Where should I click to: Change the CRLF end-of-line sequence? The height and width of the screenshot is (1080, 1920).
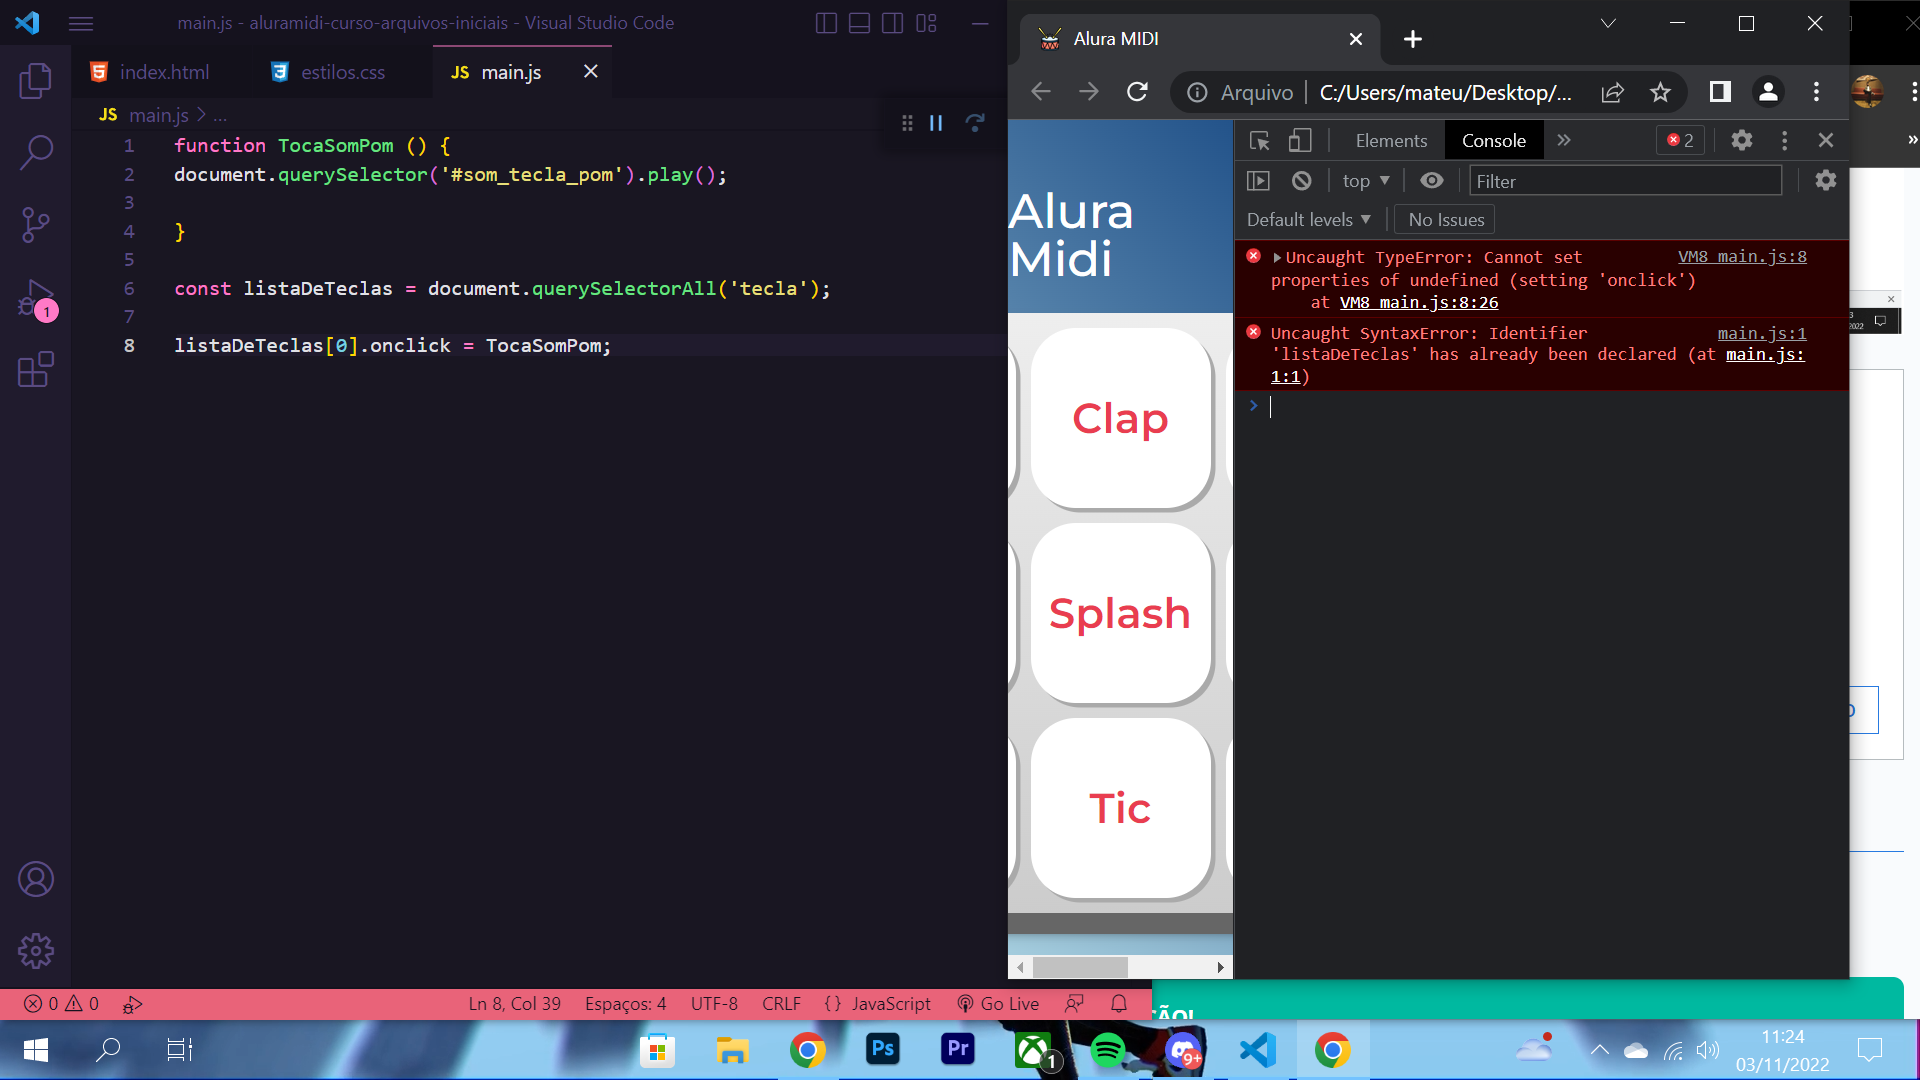point(781,1004)
